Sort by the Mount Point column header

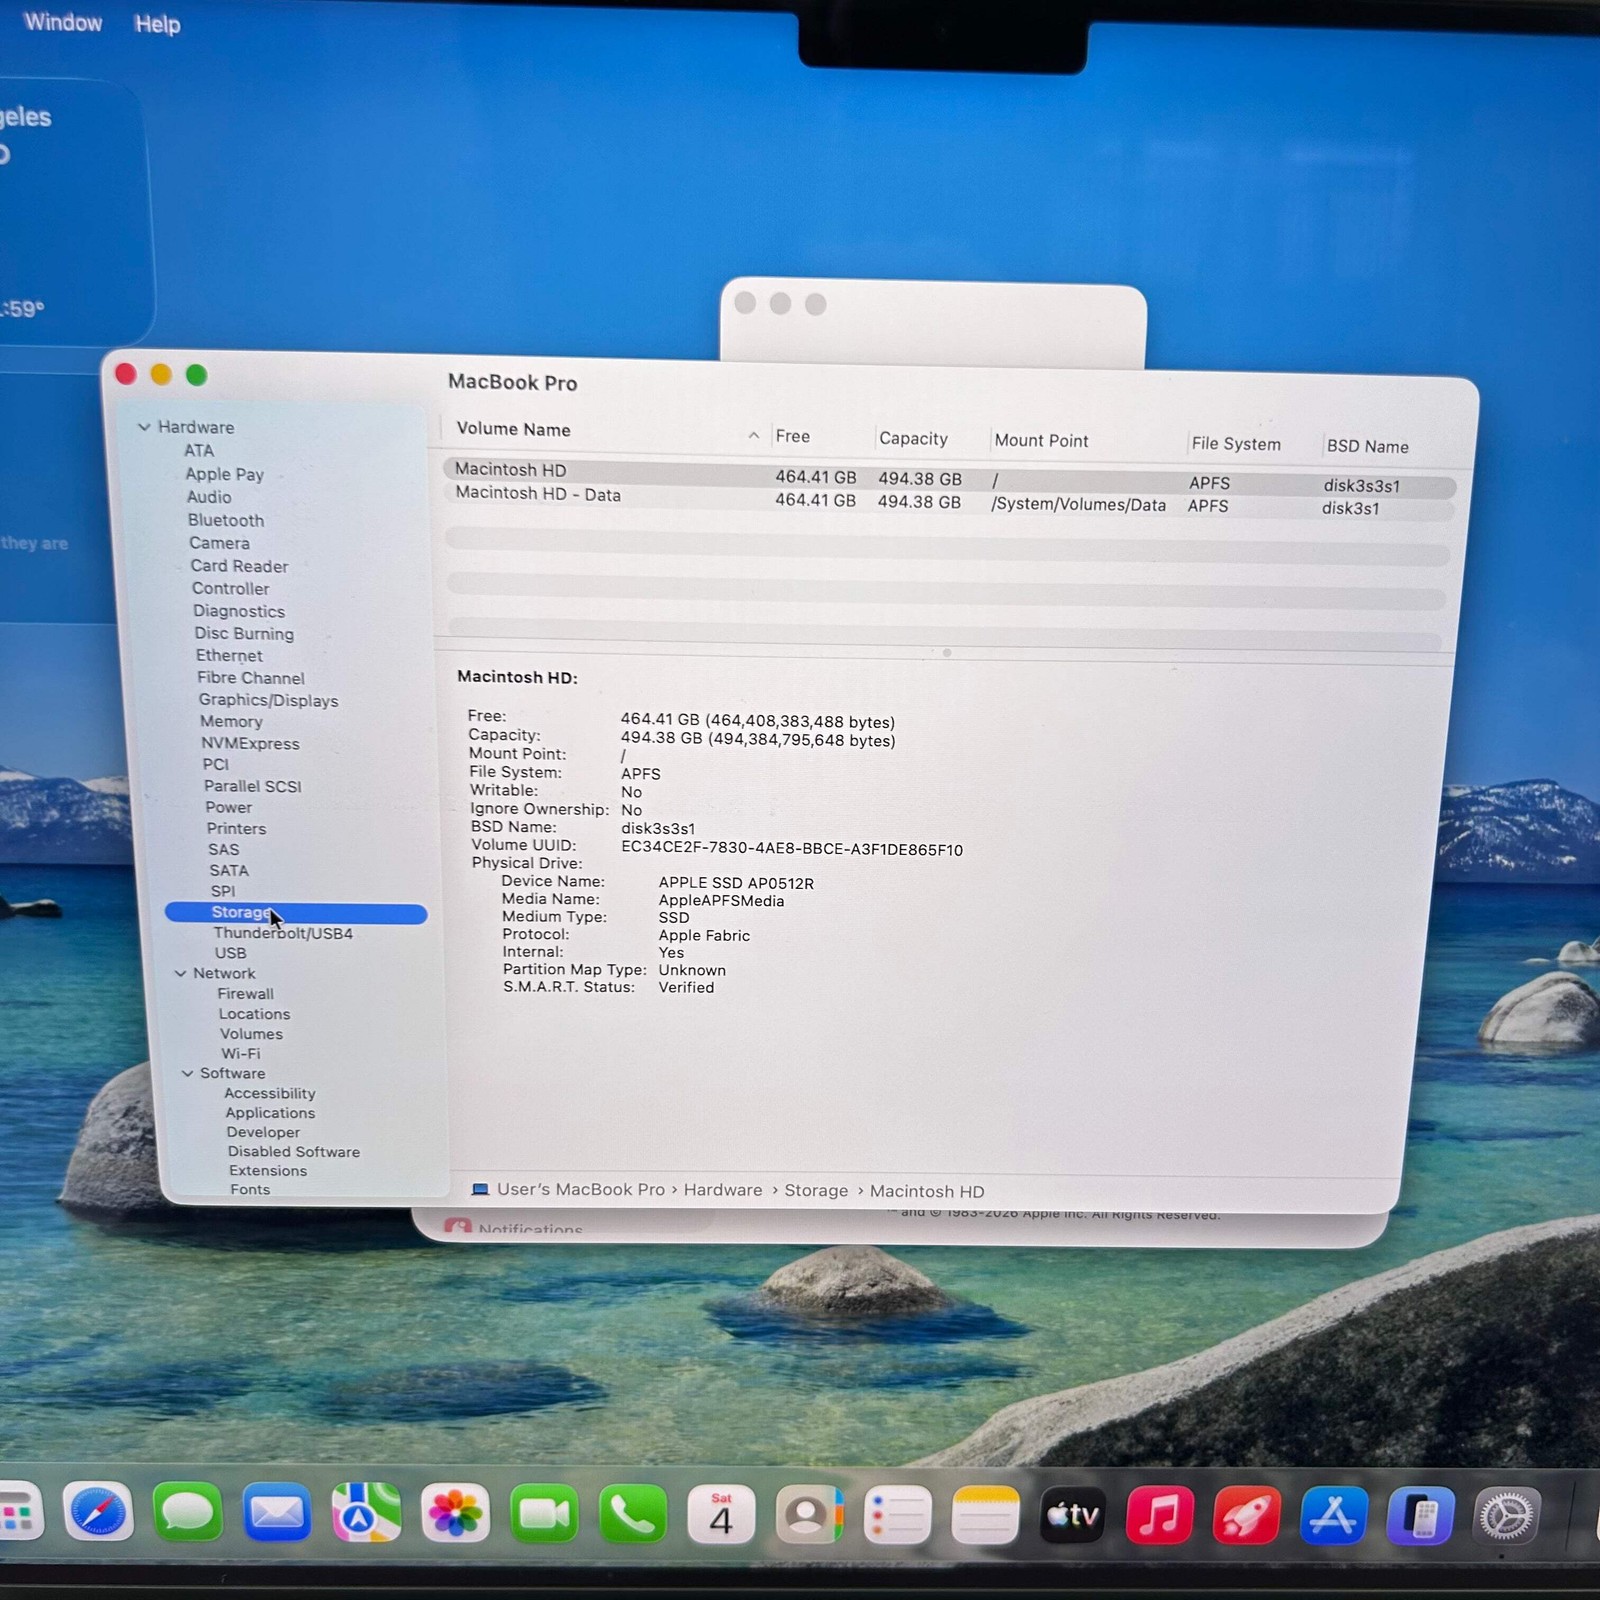pos(1041,440)
